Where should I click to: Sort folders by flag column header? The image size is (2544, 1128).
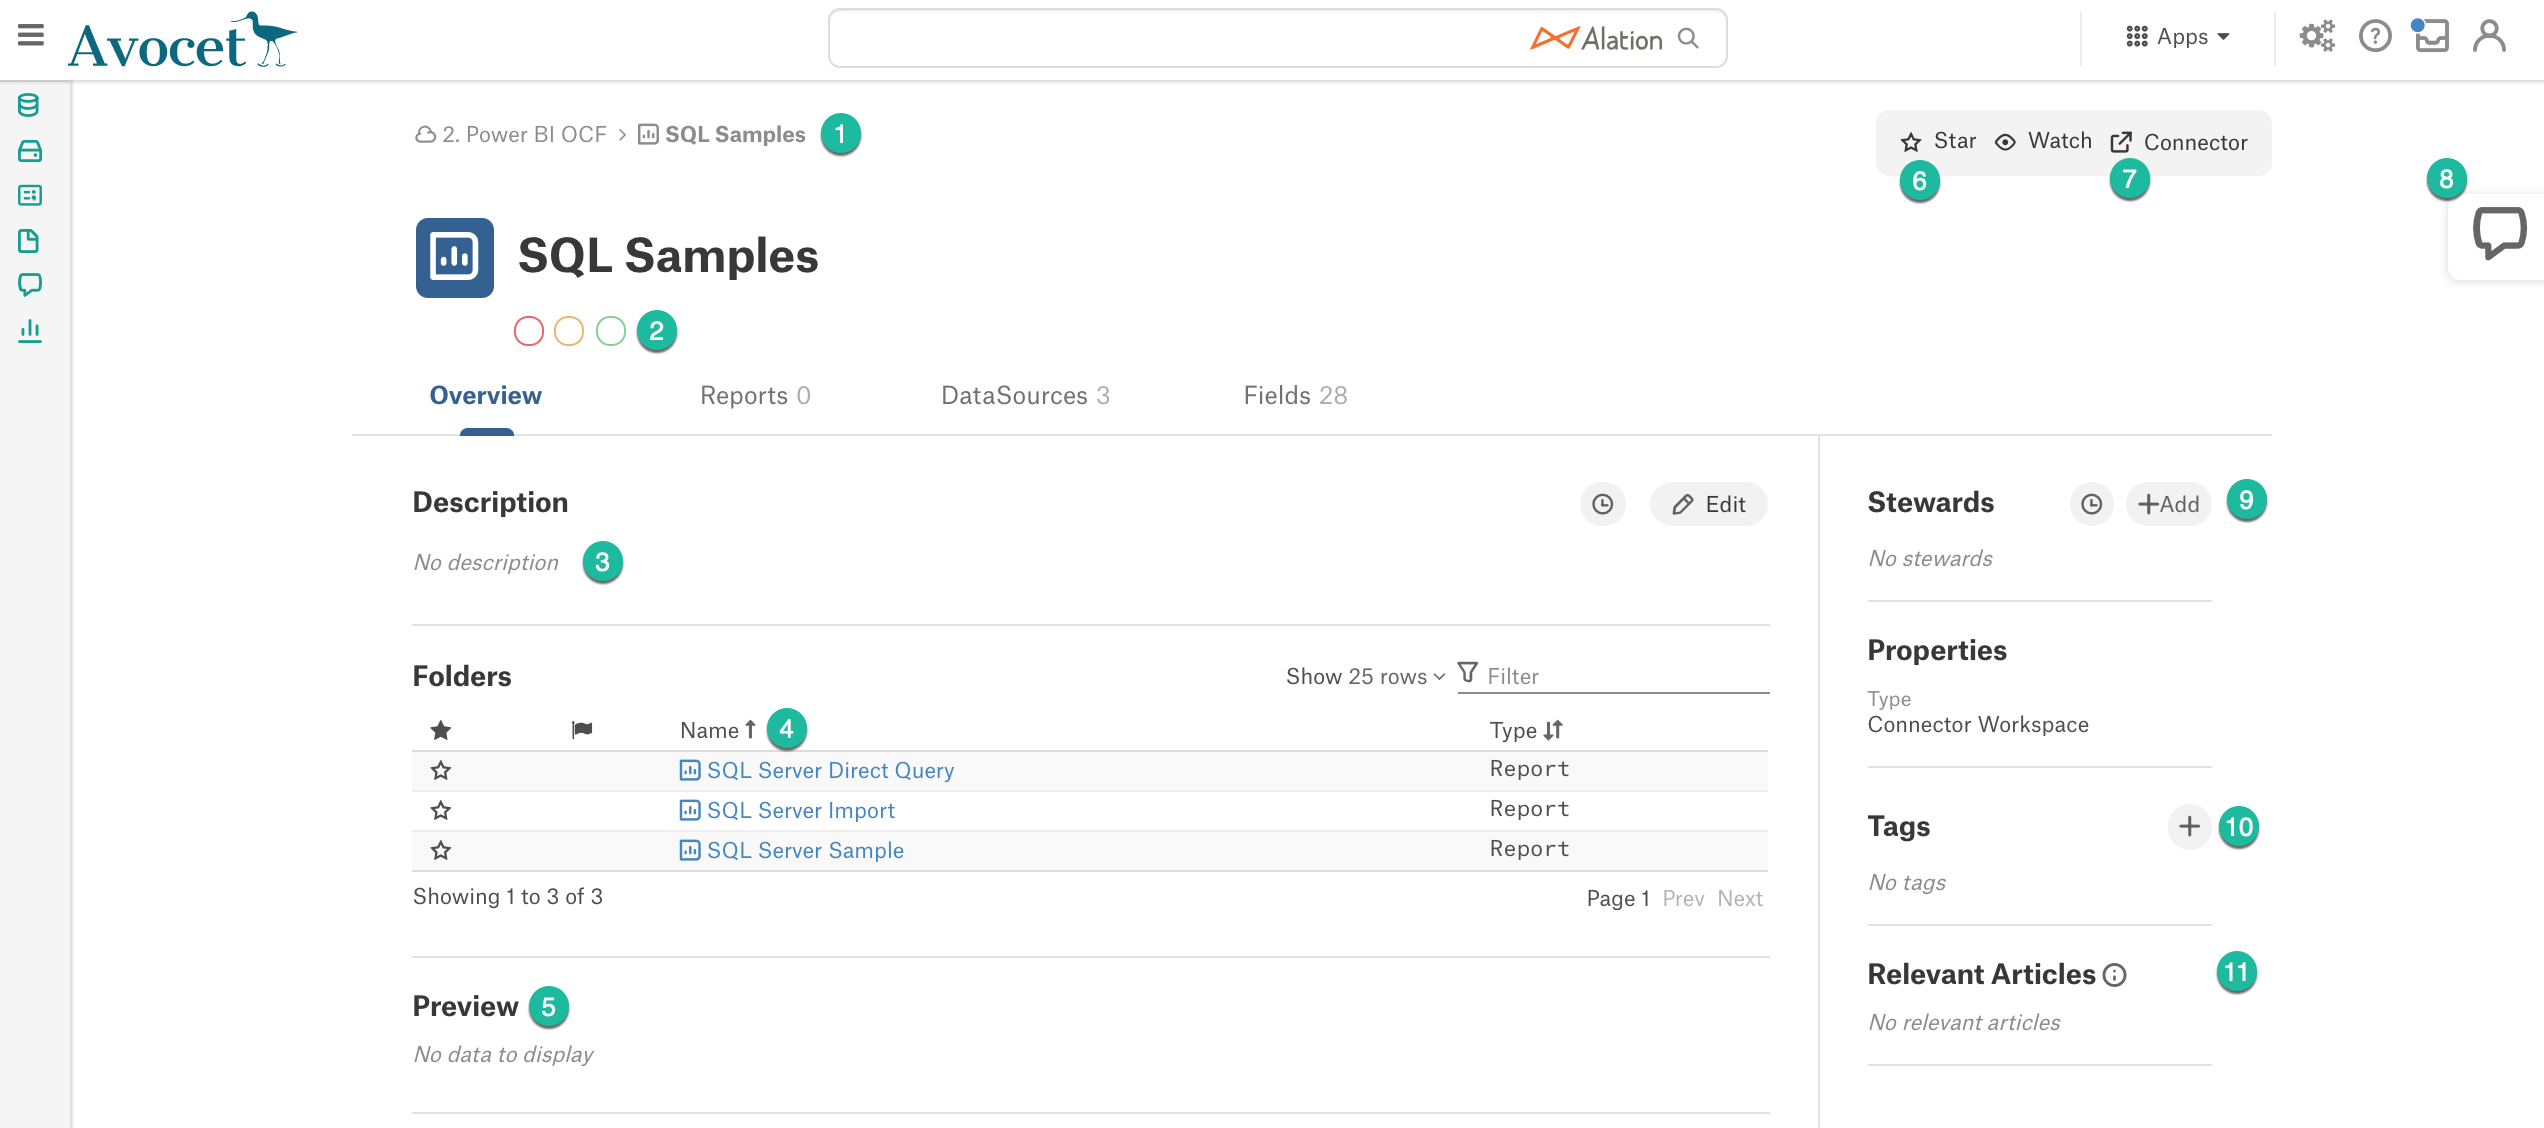(582, 730)
